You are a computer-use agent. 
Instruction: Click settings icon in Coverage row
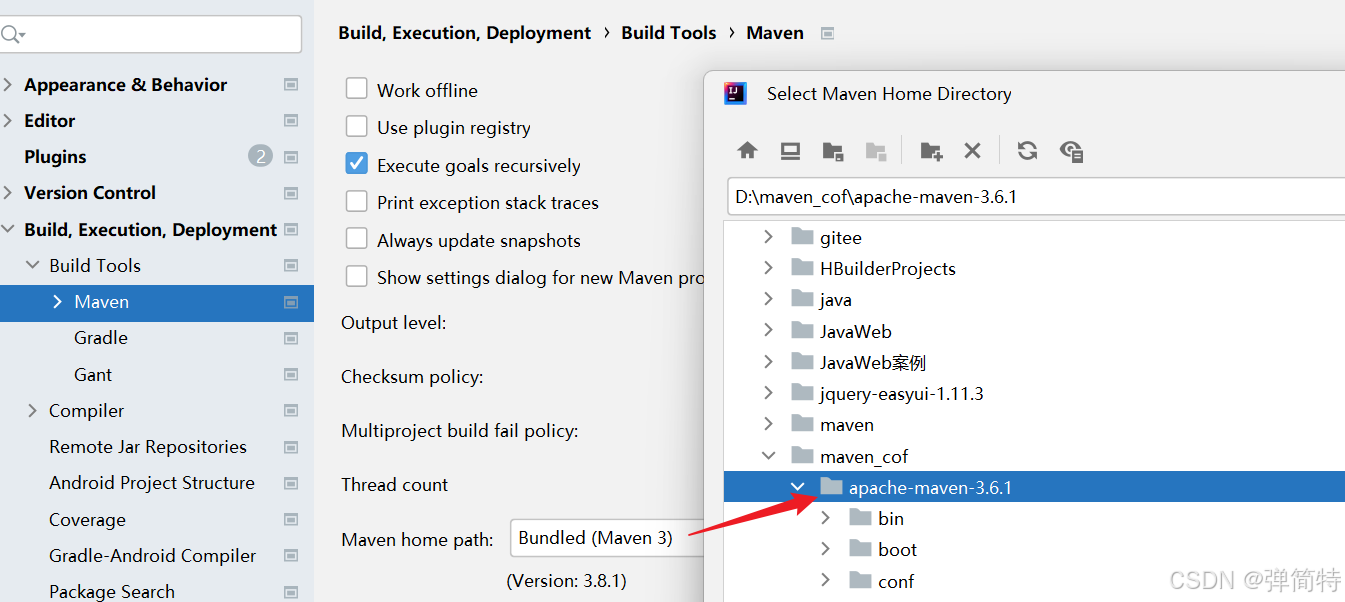[x=291, y=520]
